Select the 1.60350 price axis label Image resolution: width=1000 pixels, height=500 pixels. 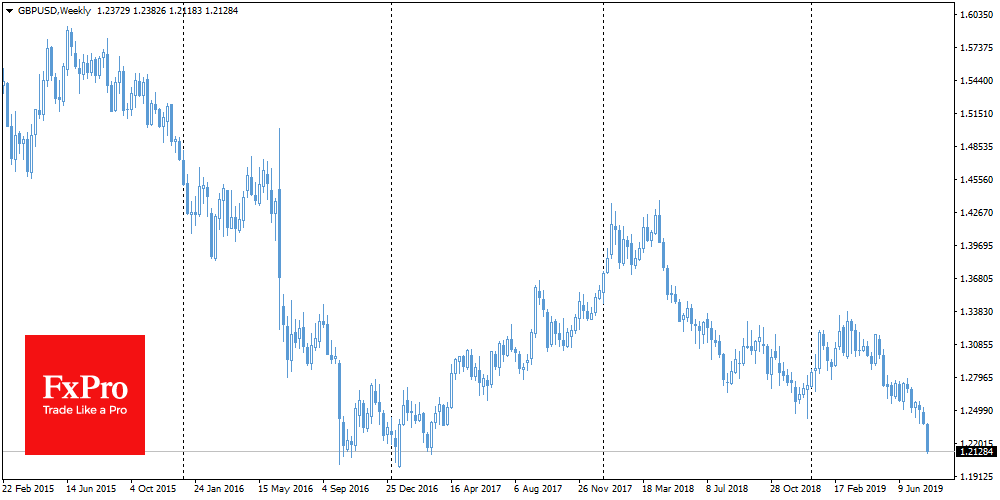pyautogui.click(x=976, y=15)
